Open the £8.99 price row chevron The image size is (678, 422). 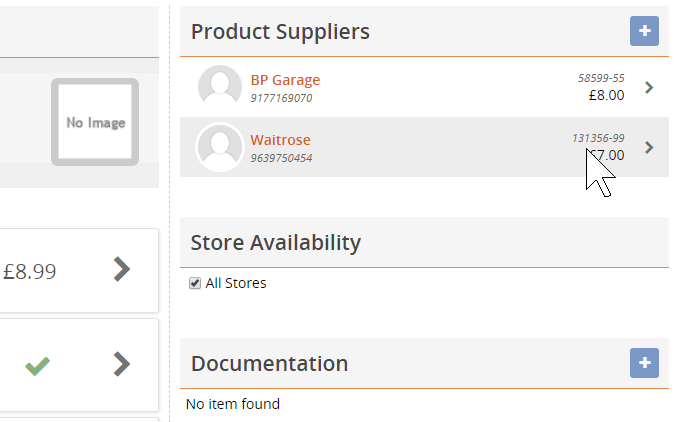(121, 269)
